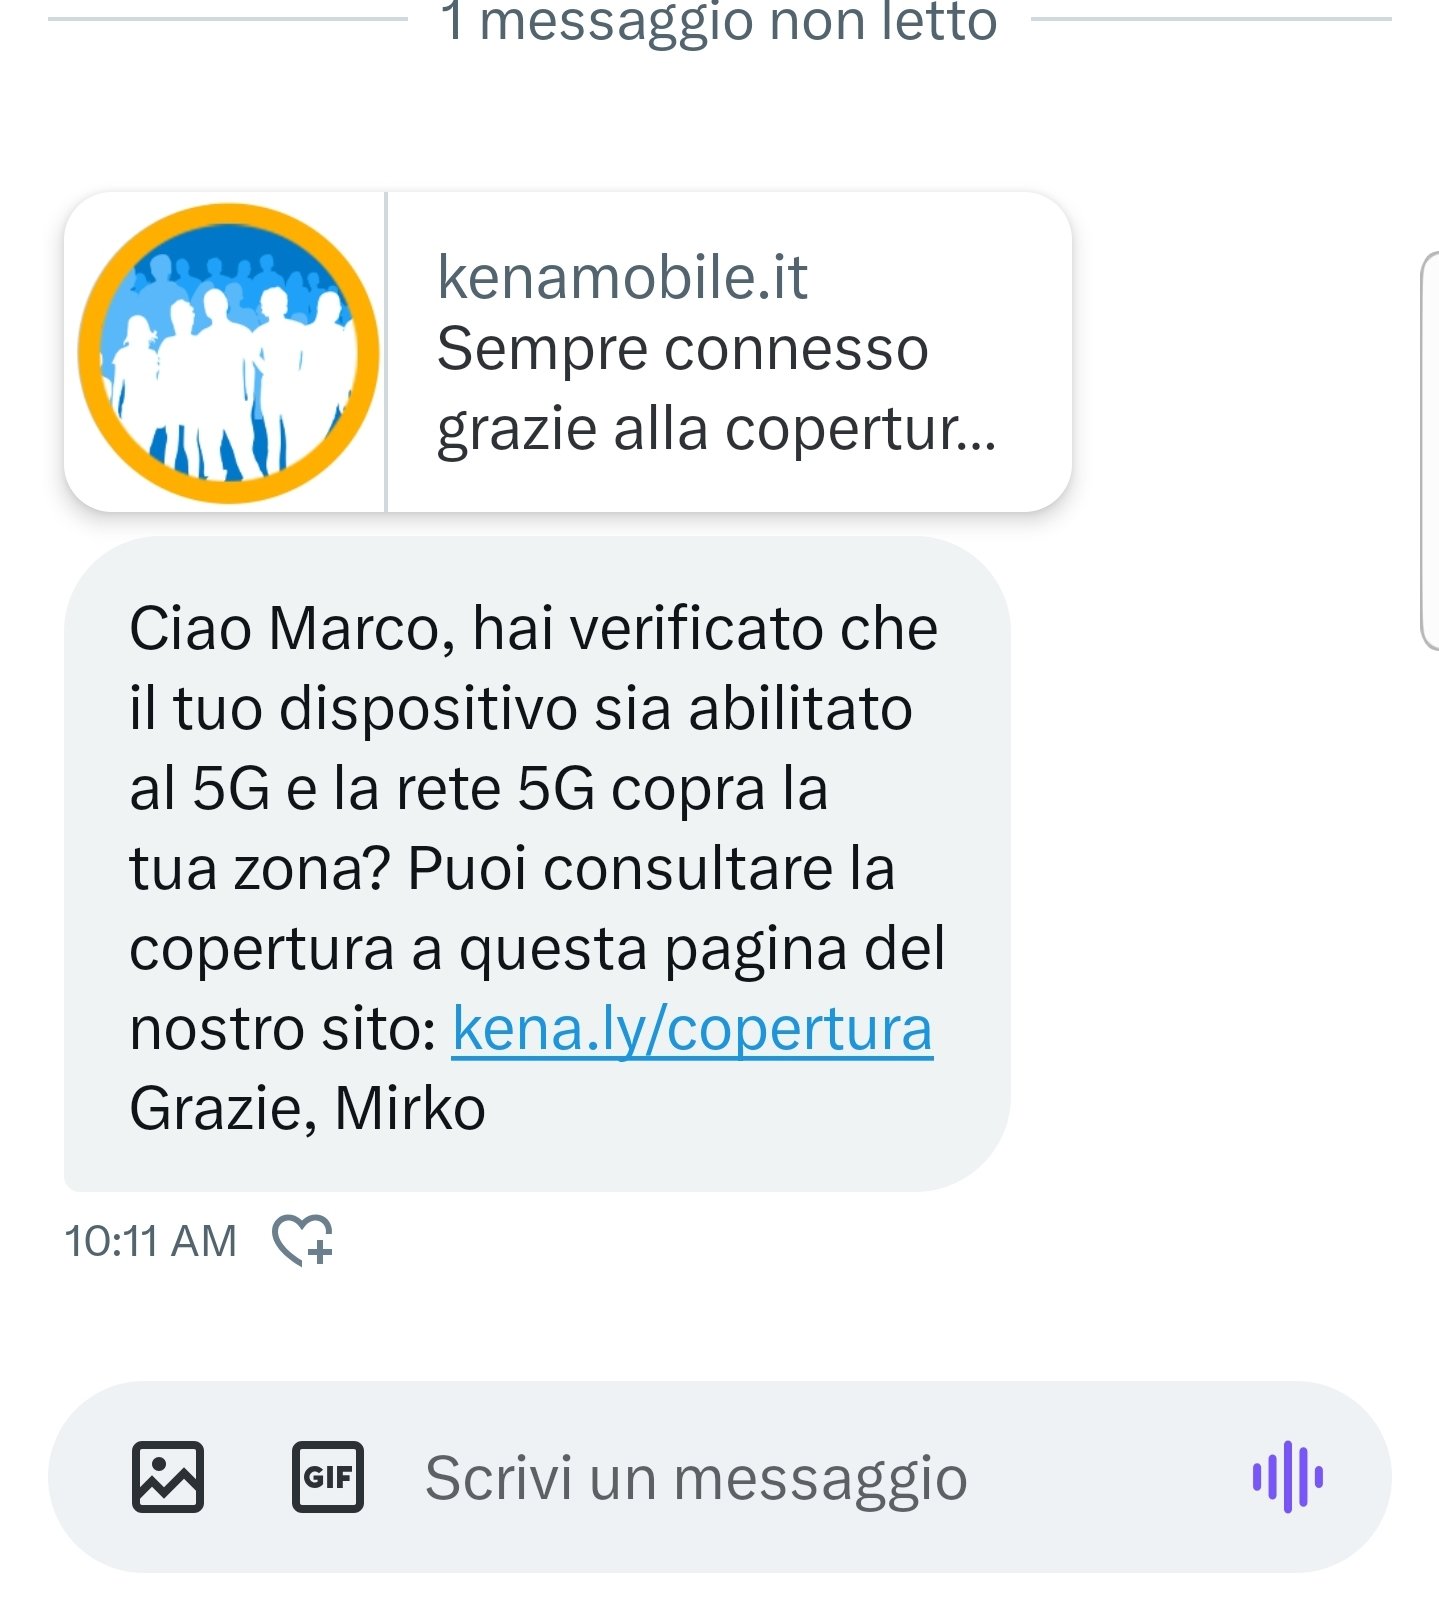Tap the 'Grazie, Mirko' signature line
This screenshot has width=1439, height=1605.
tap(308, 1109)
